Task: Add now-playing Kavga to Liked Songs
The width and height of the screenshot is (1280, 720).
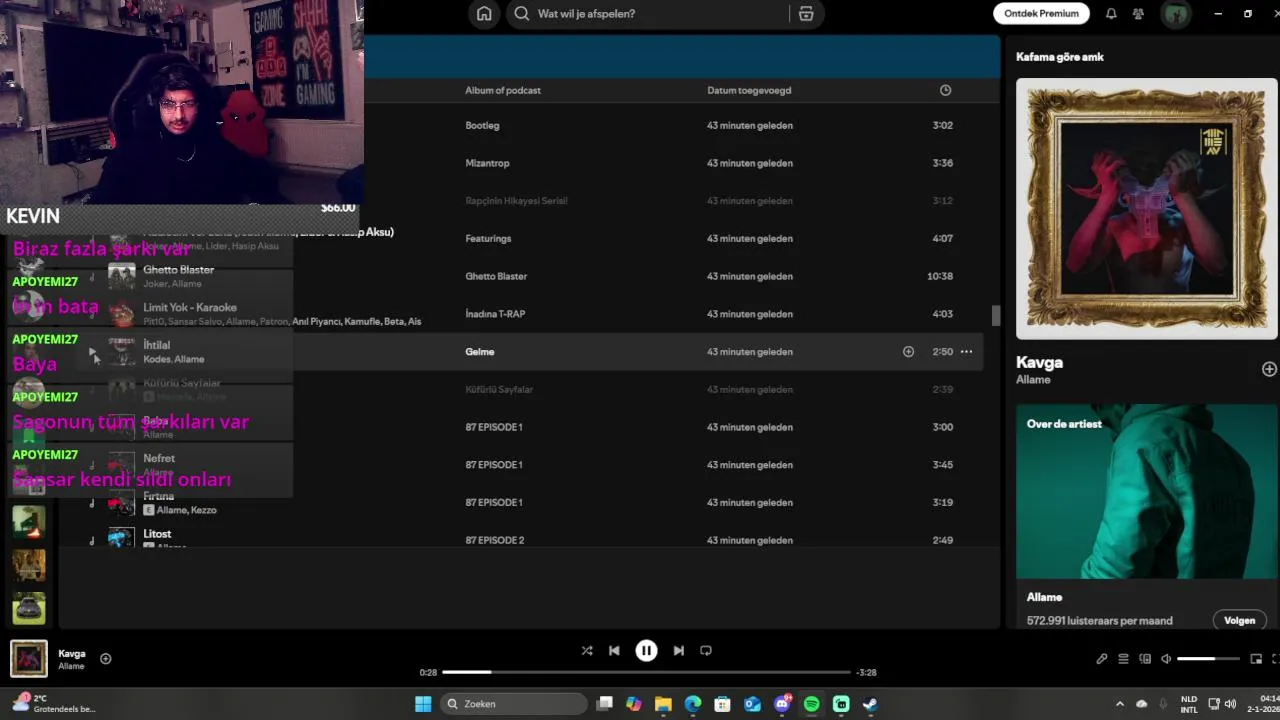Action: (105, 658)
